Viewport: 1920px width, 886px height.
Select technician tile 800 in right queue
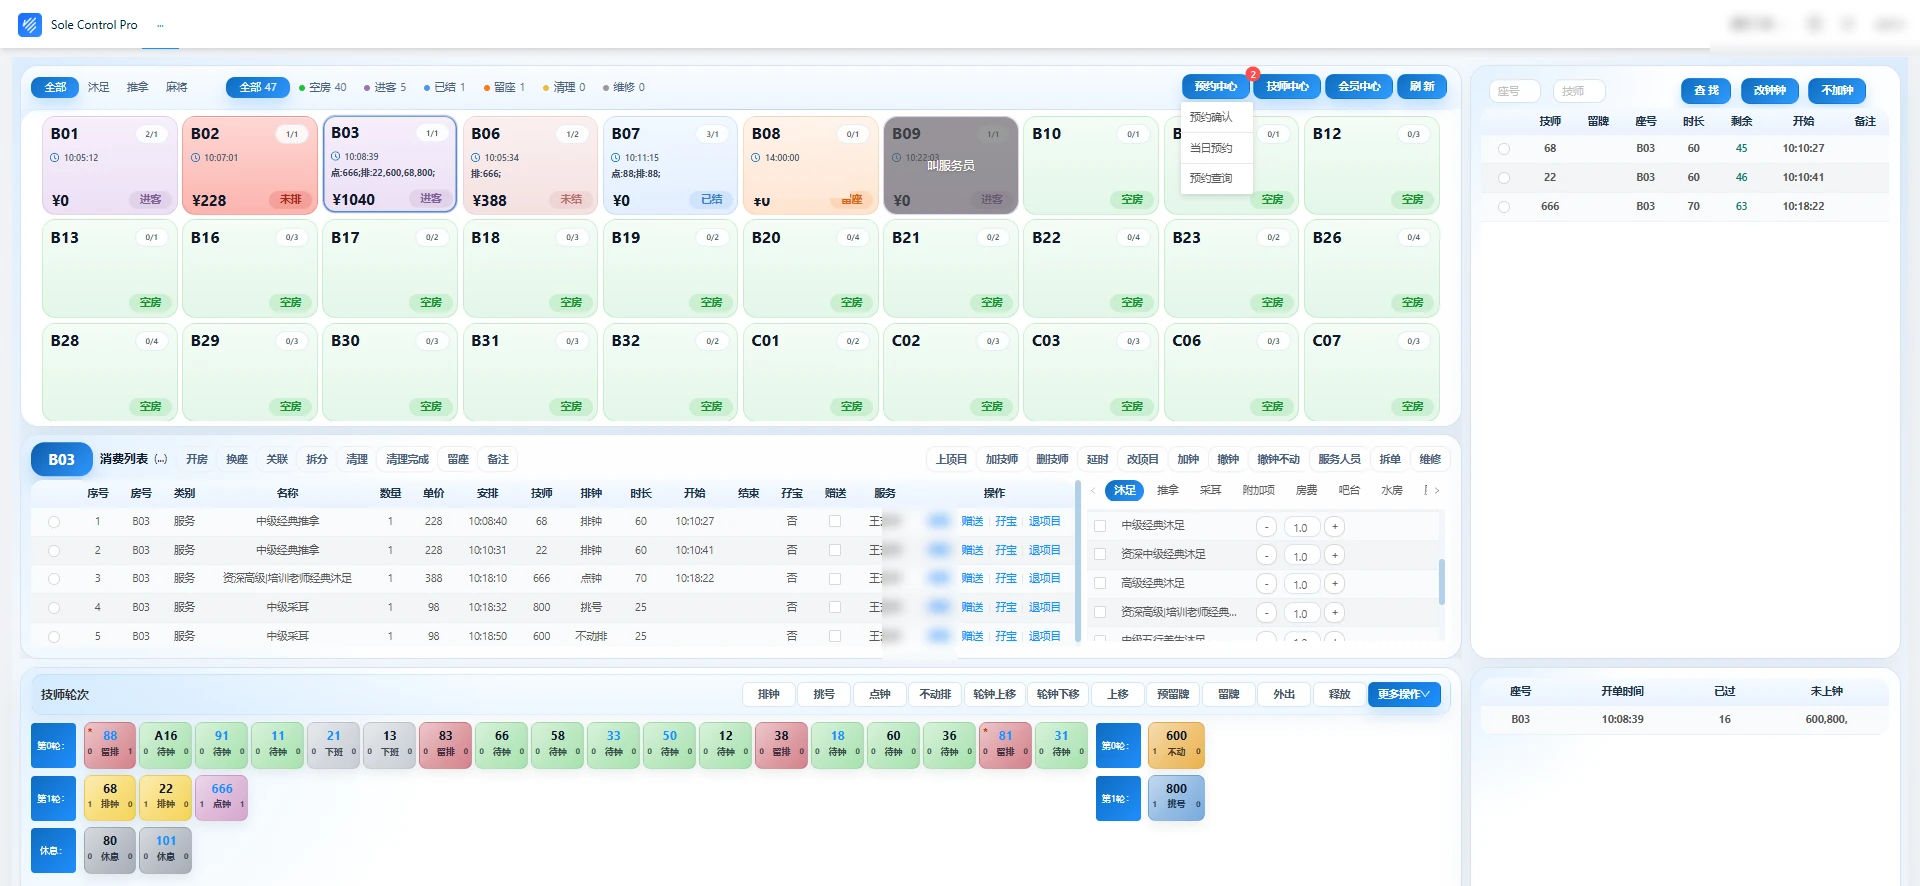[1177, 798]
